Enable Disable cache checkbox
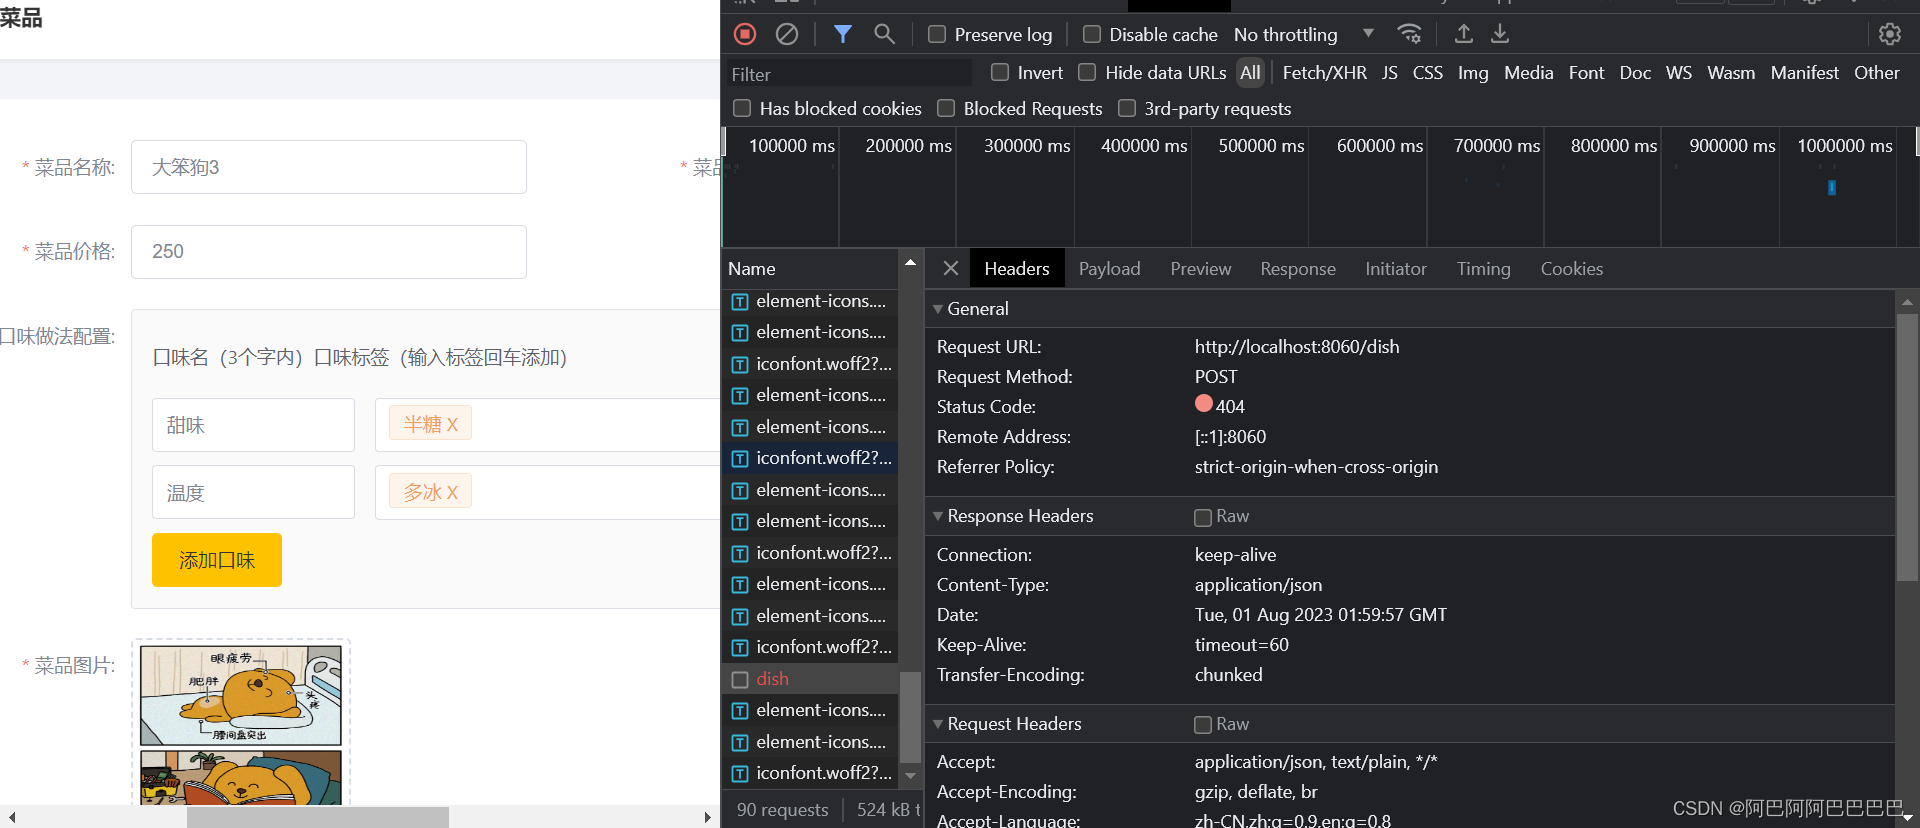 pyautogui.click(x=1092, y=34)
